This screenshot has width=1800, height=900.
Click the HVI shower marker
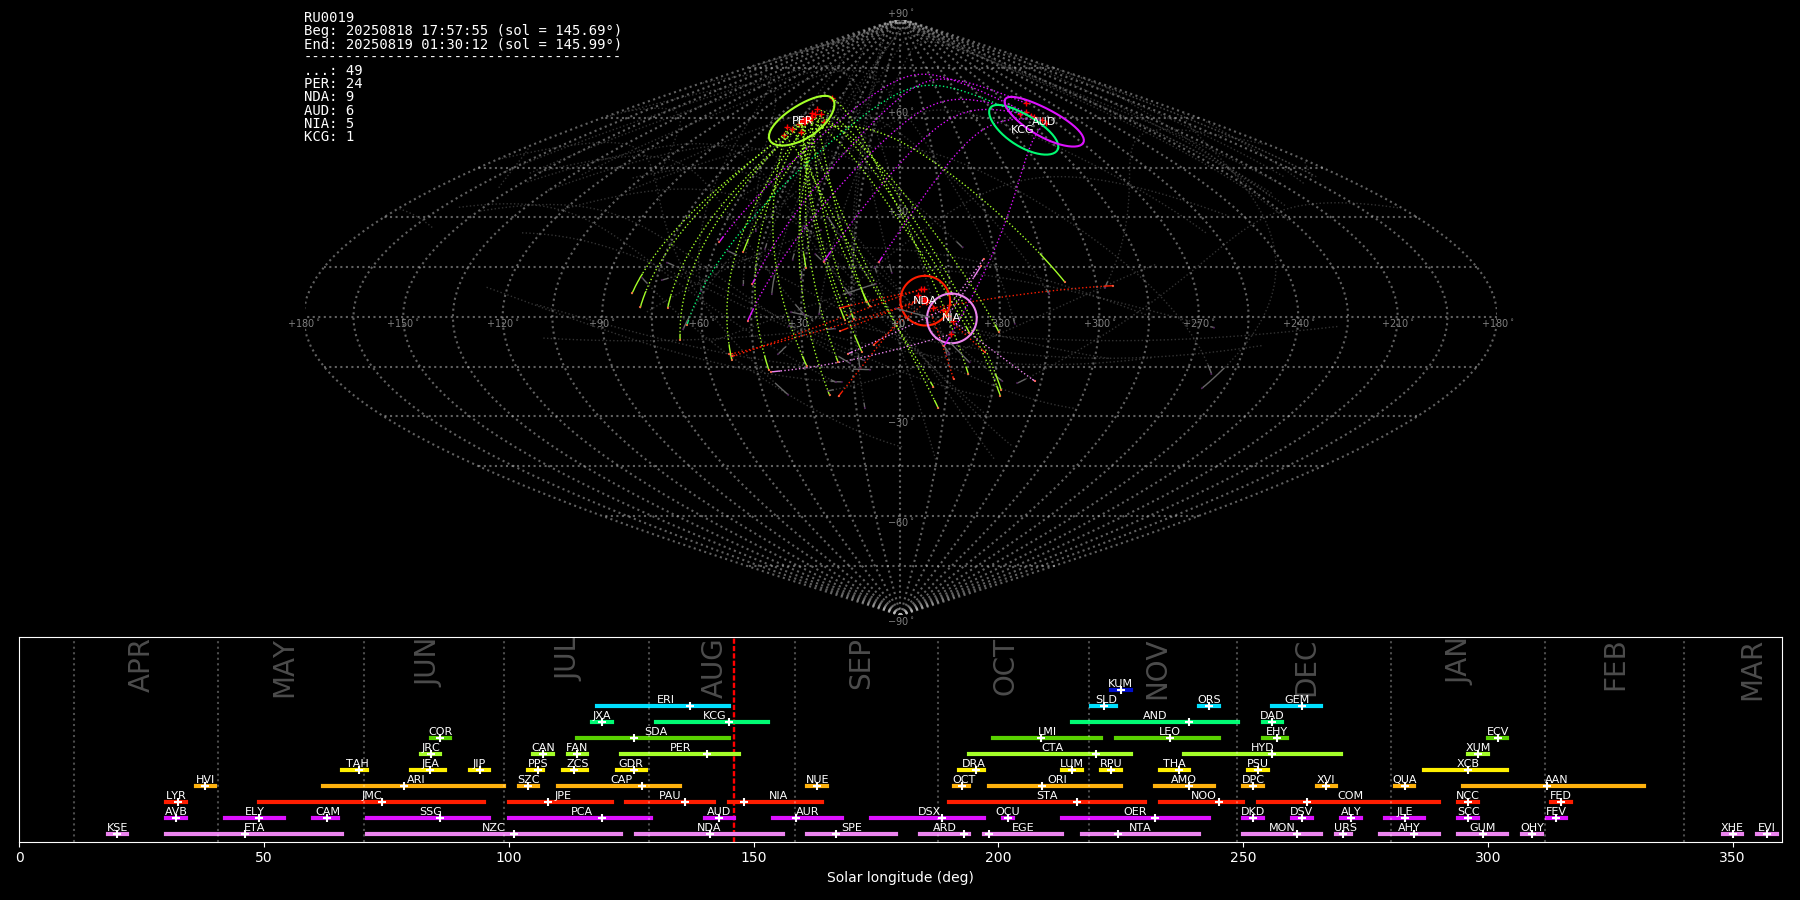click(x=205, y=786)
